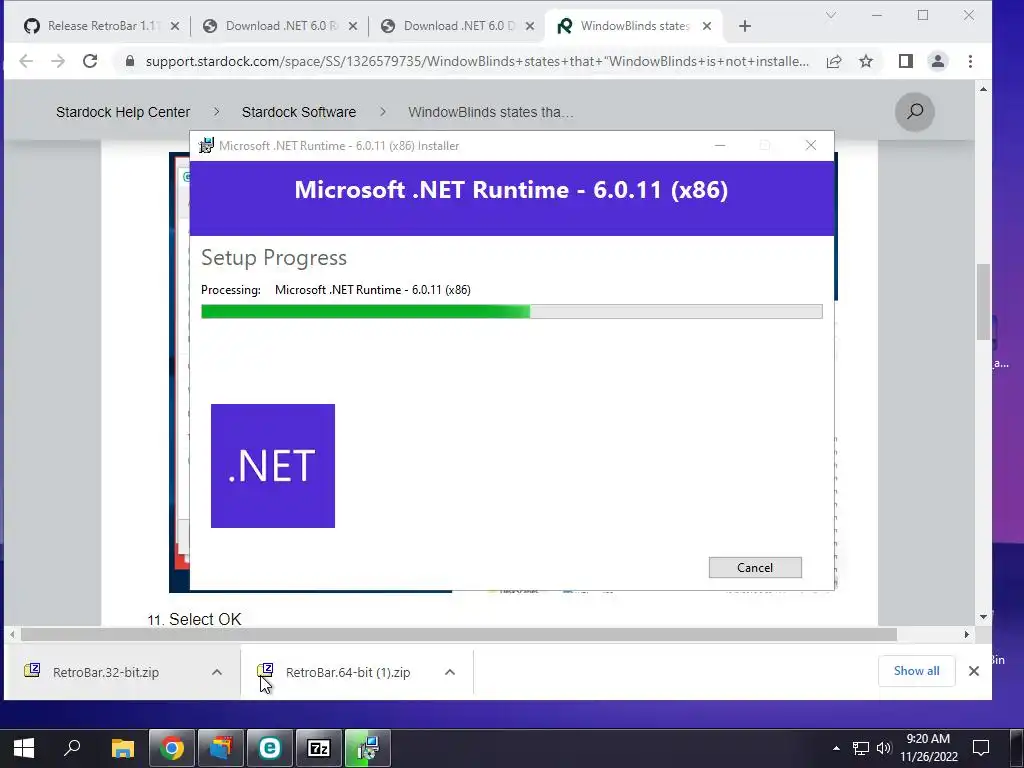Open the clock showing 9:20 AM

[929, 748]
